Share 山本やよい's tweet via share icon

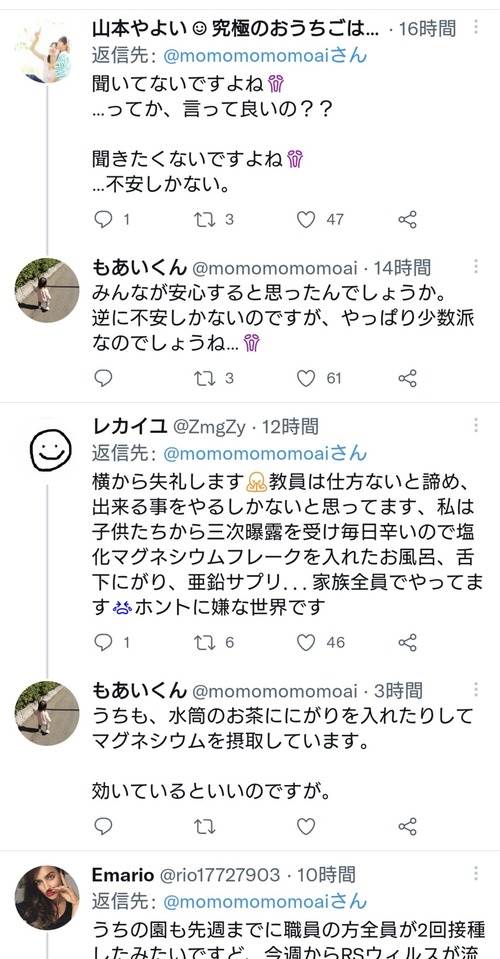408,219
